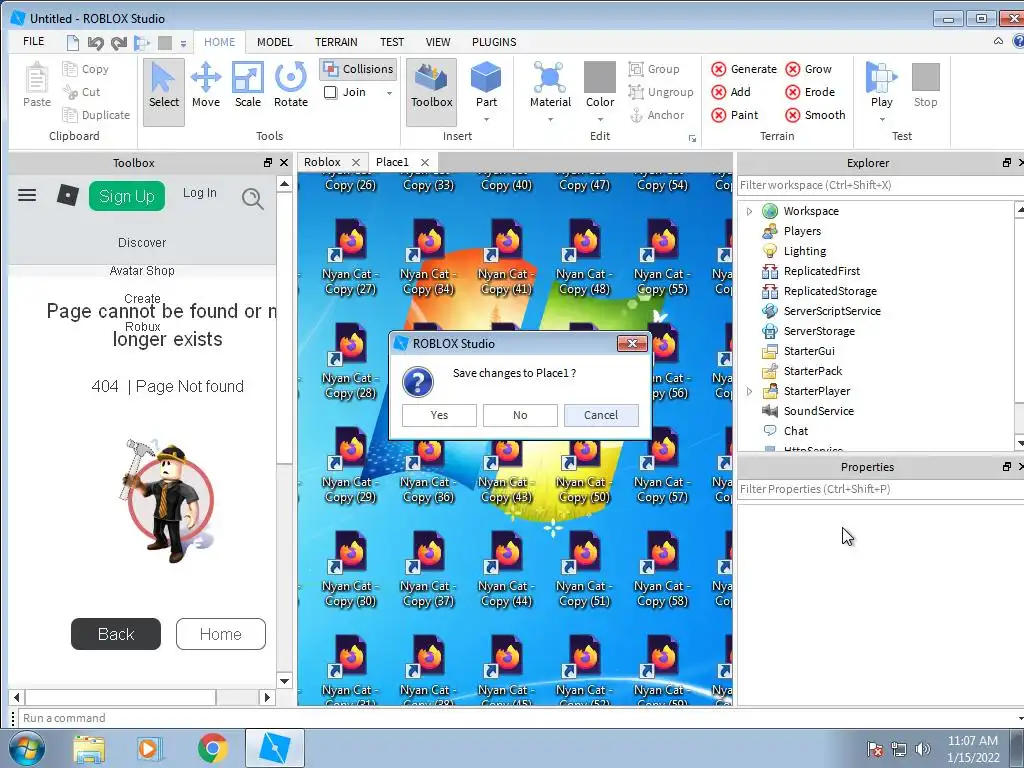1024x768 pixels.
Task: Open the Color dropdown arrow
Action: (600, 120)
